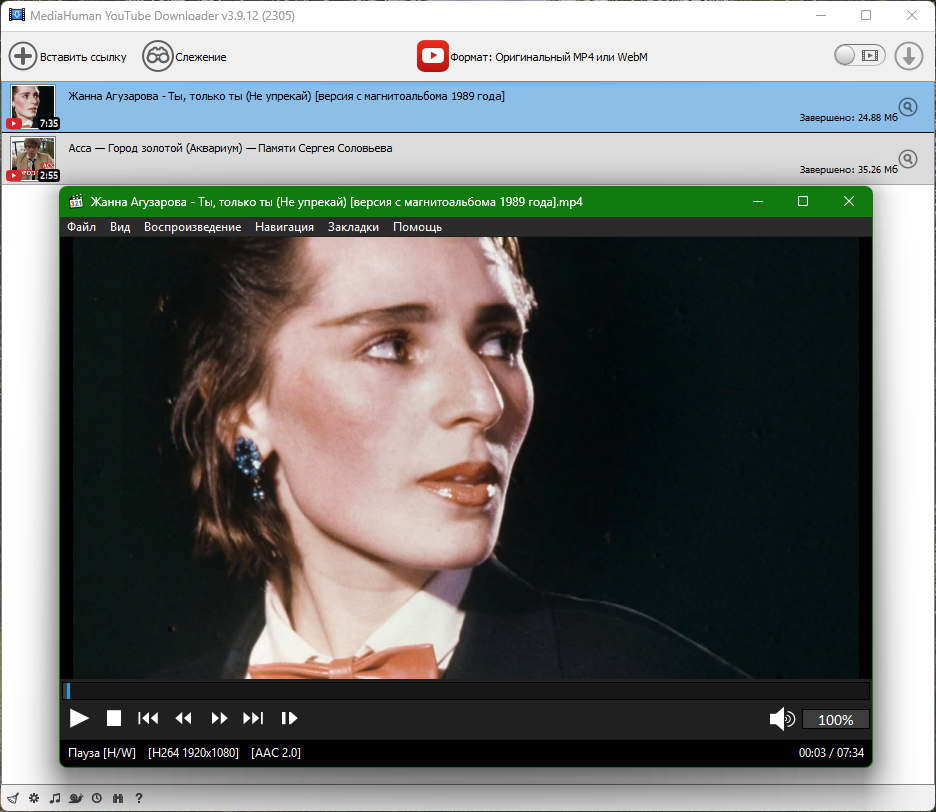This screenshot has width=936, height=812.
Task: Click the AAC 2.0 status text
Action: tap(276, 753)
